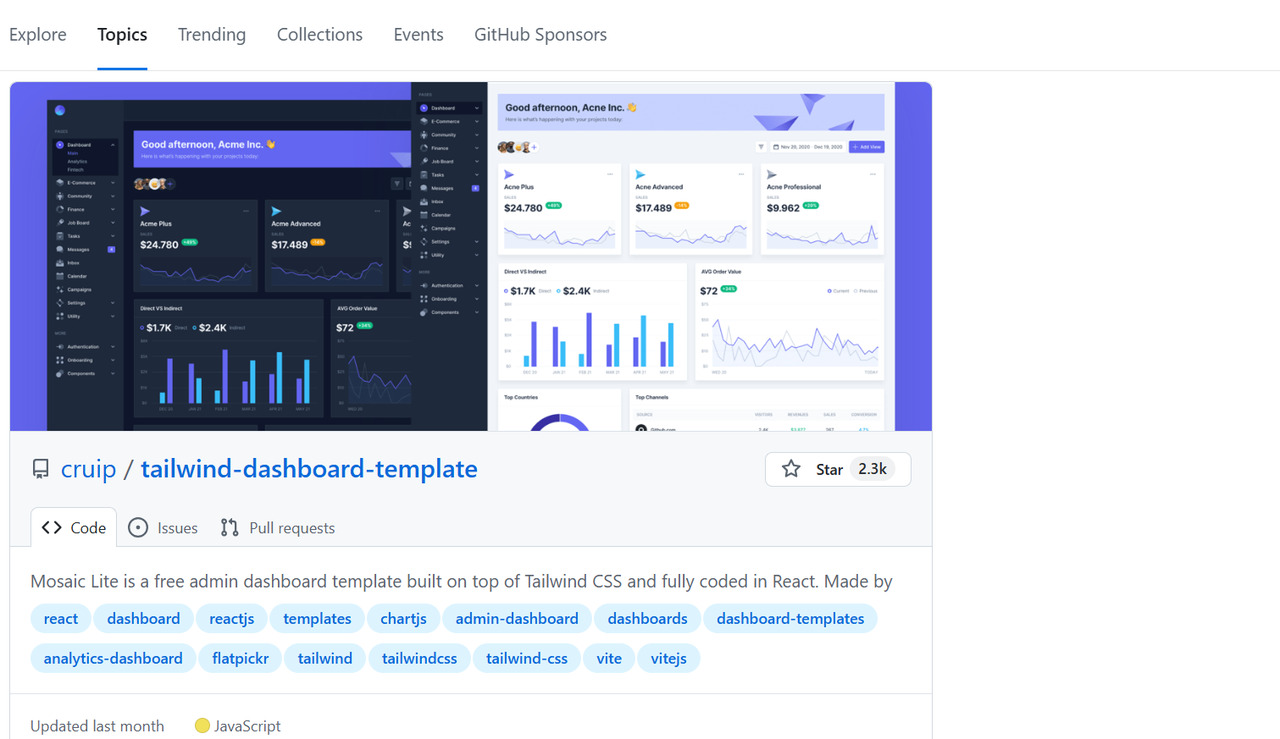This screenshot has width=1280, height=739.
Task: Click the pull request branch icon
Action: point(230,528)
